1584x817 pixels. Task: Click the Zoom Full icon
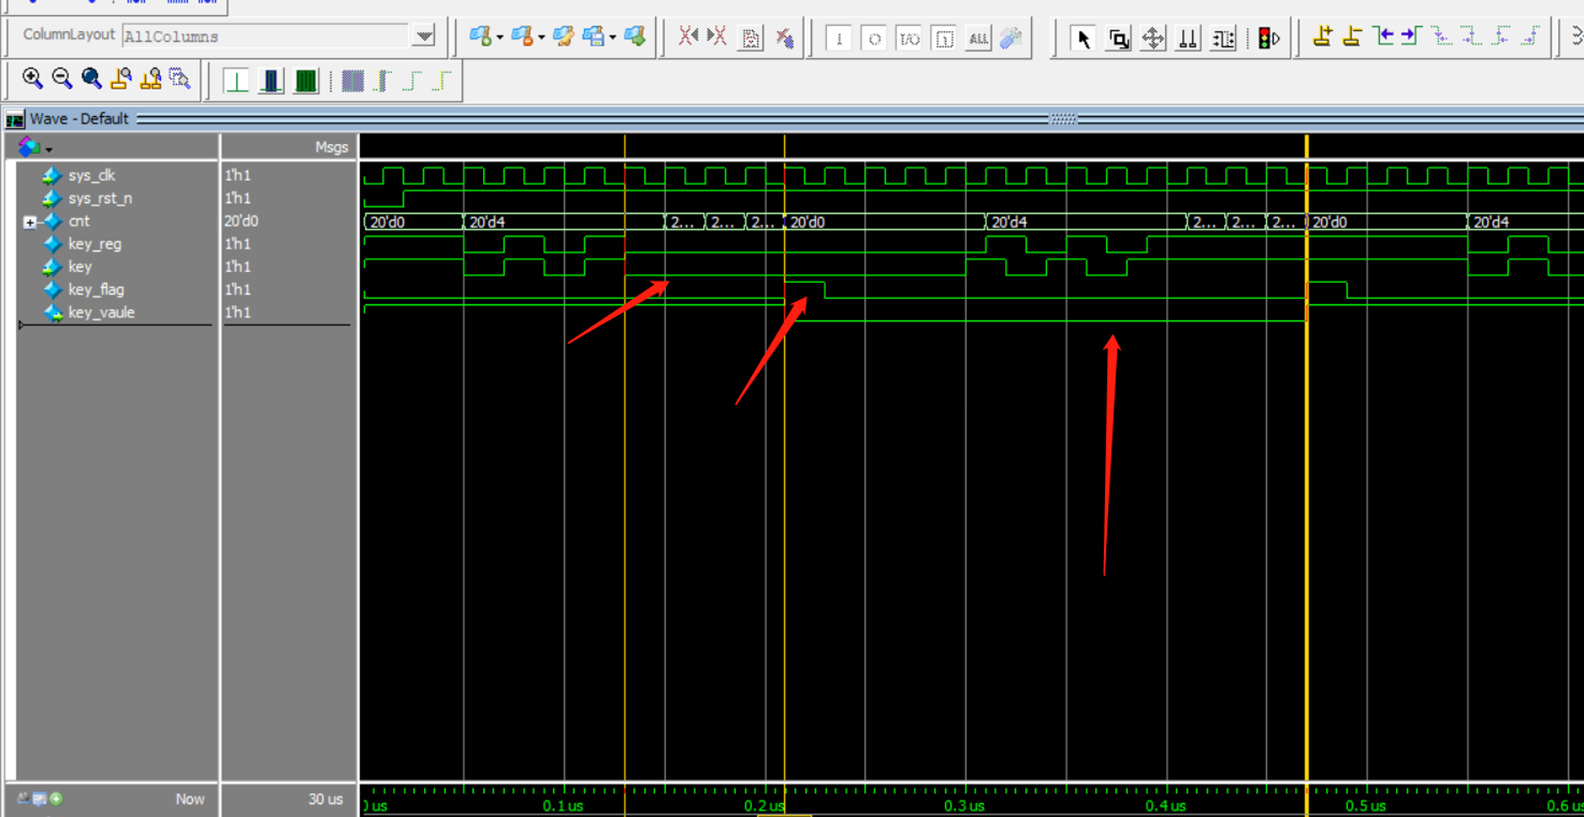click(x=91, y=79)
